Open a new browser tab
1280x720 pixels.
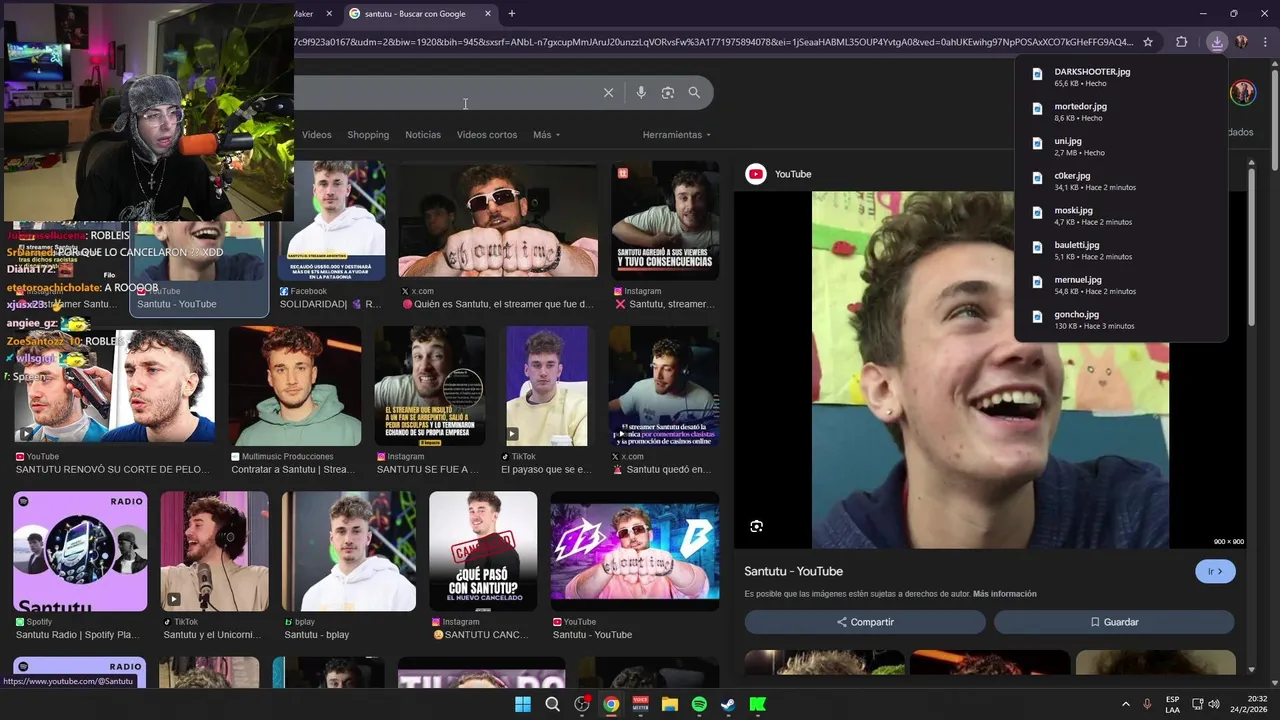512,14
